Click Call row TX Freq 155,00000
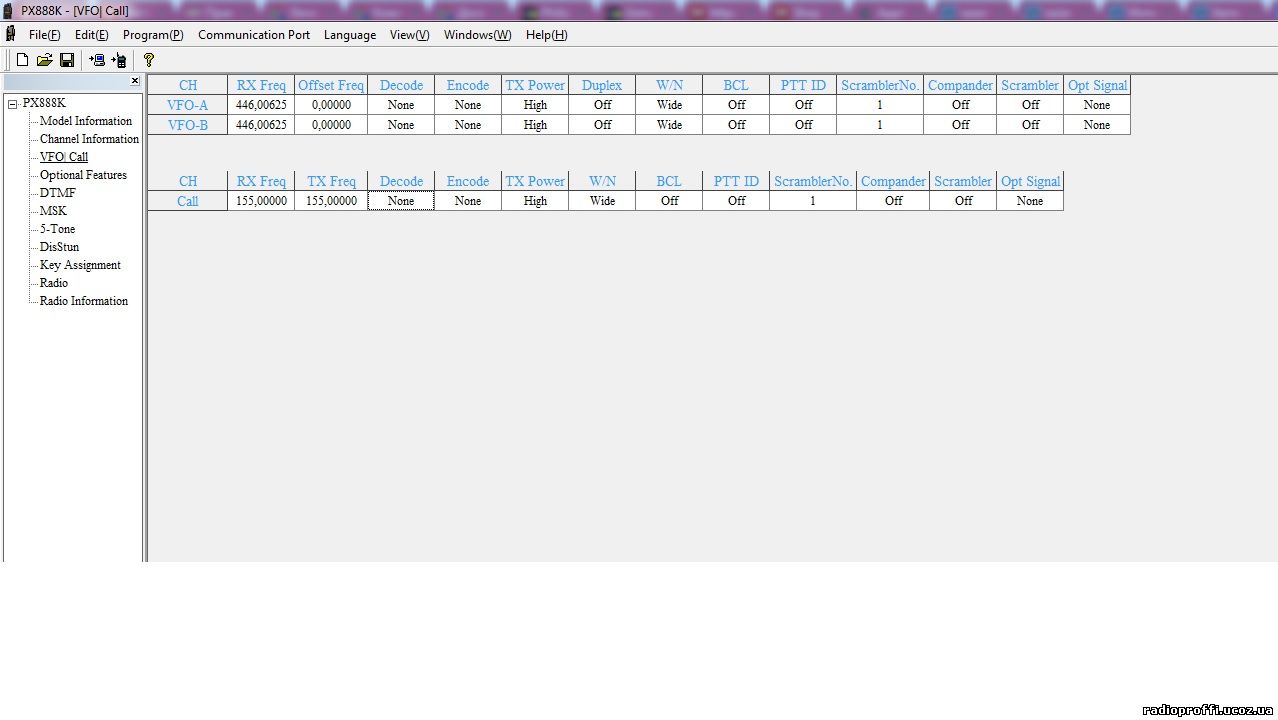Image resolution: width=1278 pixels, height=720 pixels. pos(331,201)
